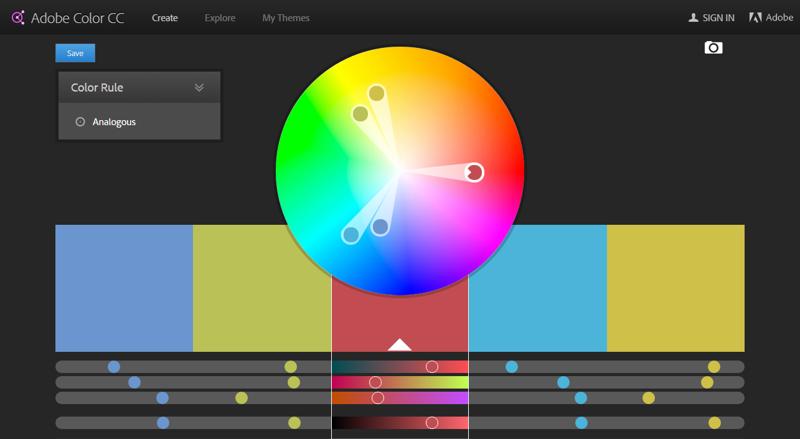This screenshot has width=800, height=439.
Task: Switch to the Create tab
Action: coord(165,18)
